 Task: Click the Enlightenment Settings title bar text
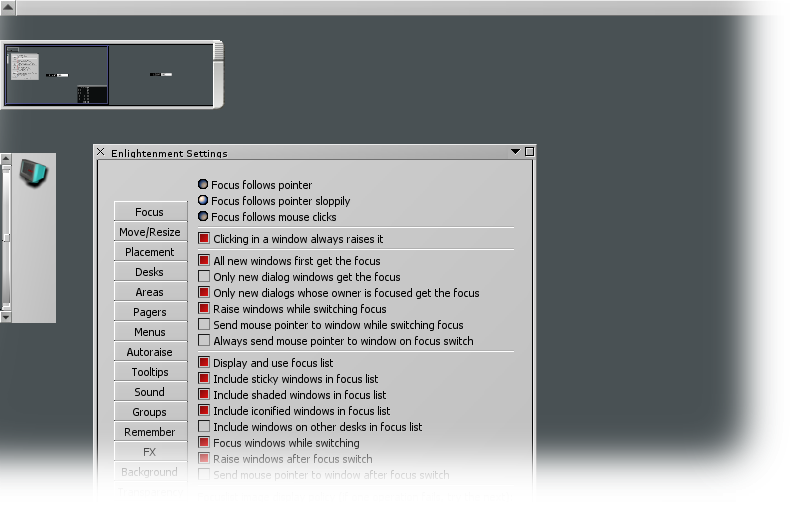point(169,154)
